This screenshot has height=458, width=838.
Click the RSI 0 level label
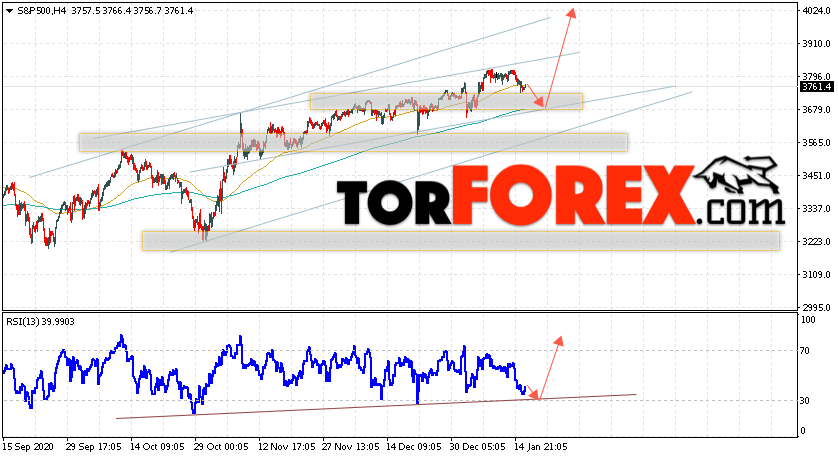[804, 431]
